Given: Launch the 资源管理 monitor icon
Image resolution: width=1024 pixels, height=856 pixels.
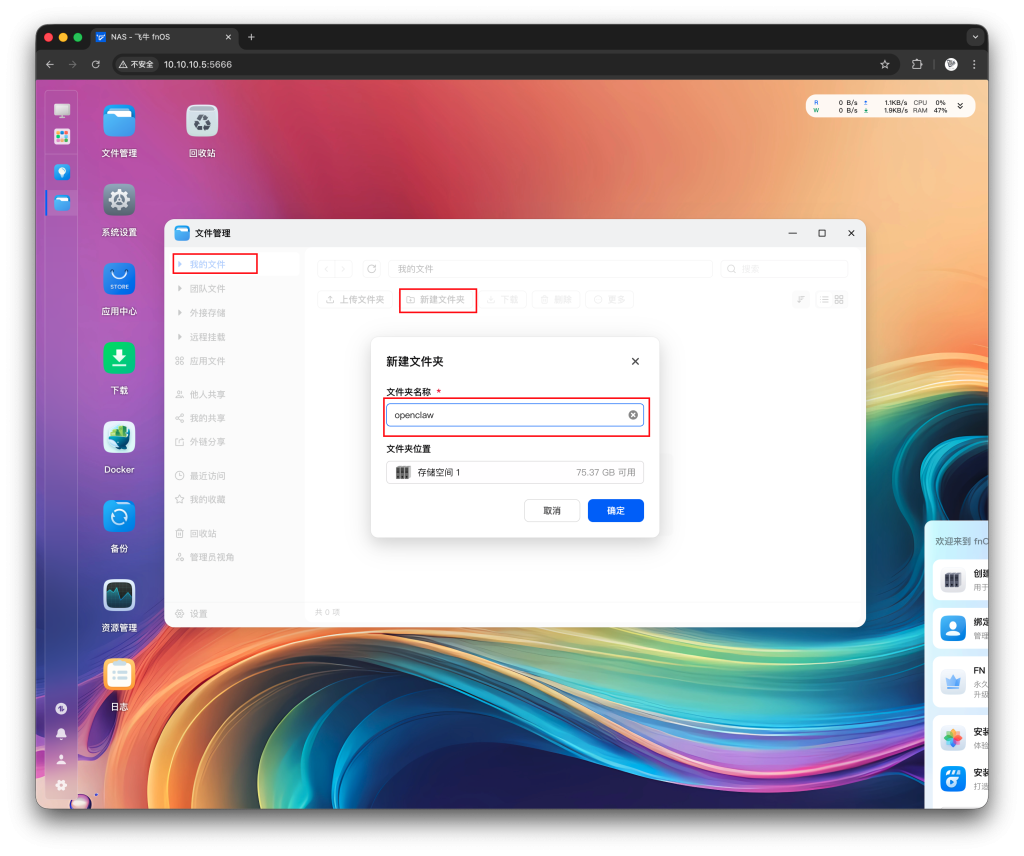Looking at the screenshot, I should coord(119,596).
